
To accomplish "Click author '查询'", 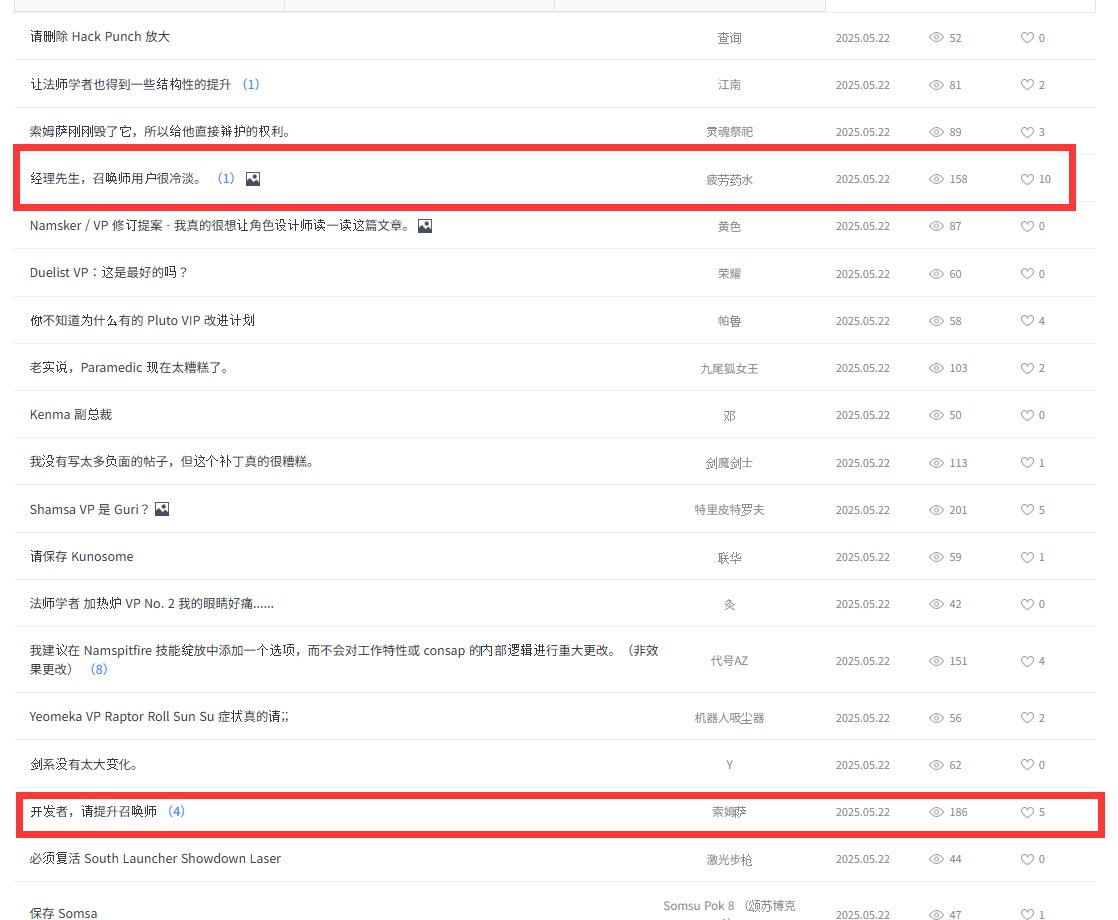I will [x=729, y=38].
